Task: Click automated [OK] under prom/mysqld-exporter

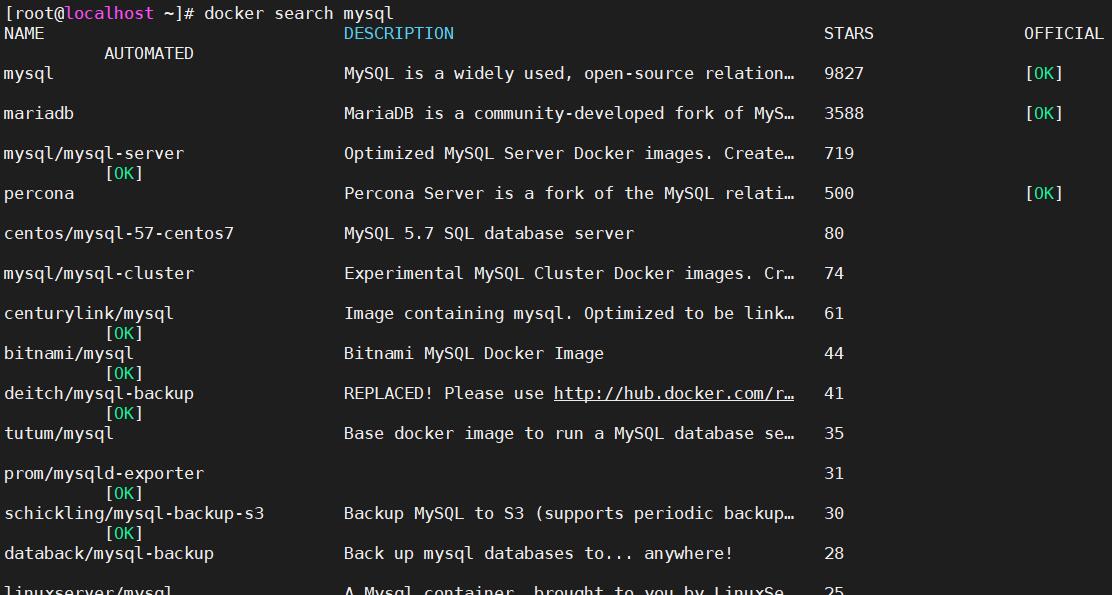Action: pyautogui.click(x=124, y=494)
